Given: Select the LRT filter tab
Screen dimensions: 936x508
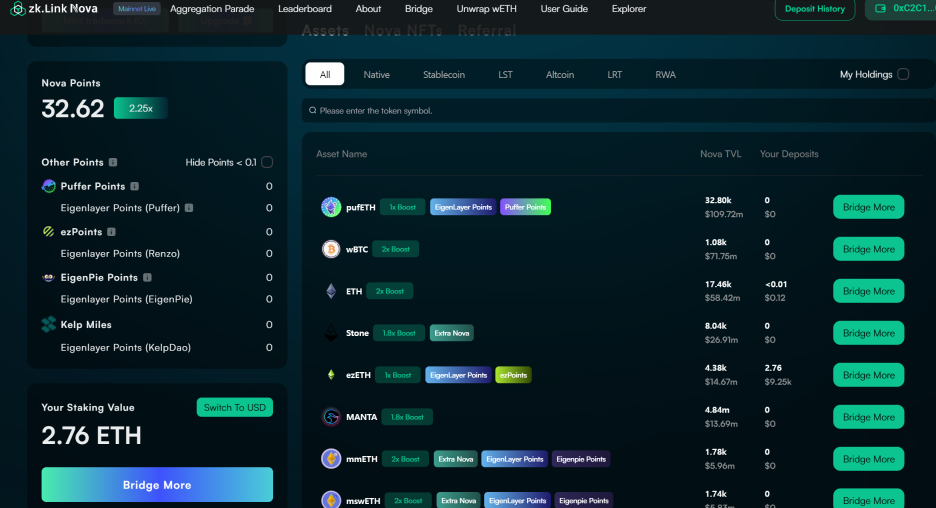Looking at the screenshot, I should [x=614, y=75].
